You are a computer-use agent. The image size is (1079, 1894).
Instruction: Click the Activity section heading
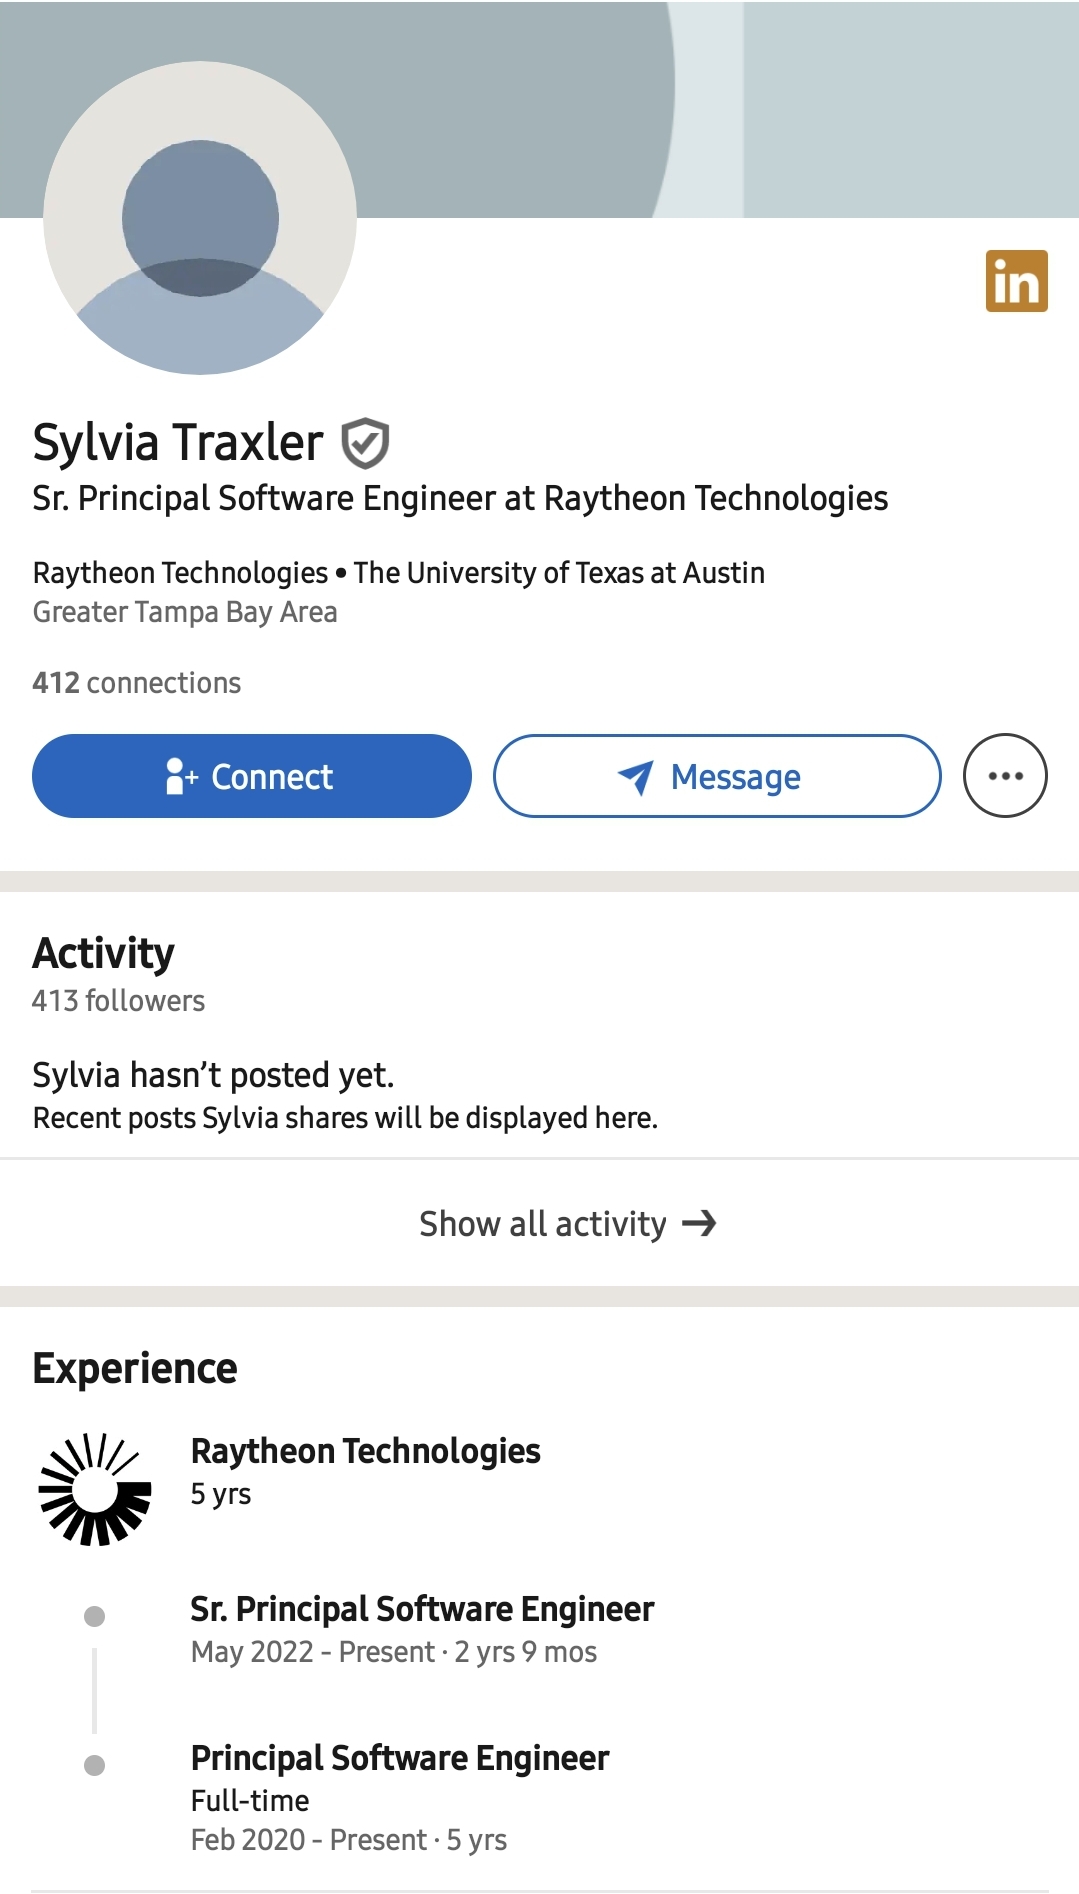point(103,953)
